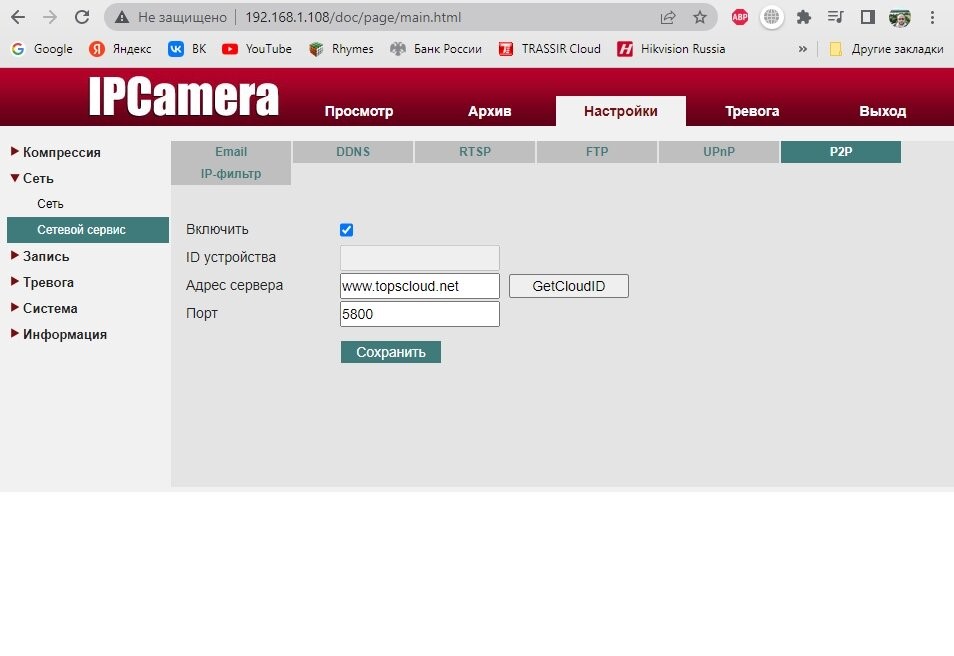Click the not-secure warning icon in address bar

point(122,18)
